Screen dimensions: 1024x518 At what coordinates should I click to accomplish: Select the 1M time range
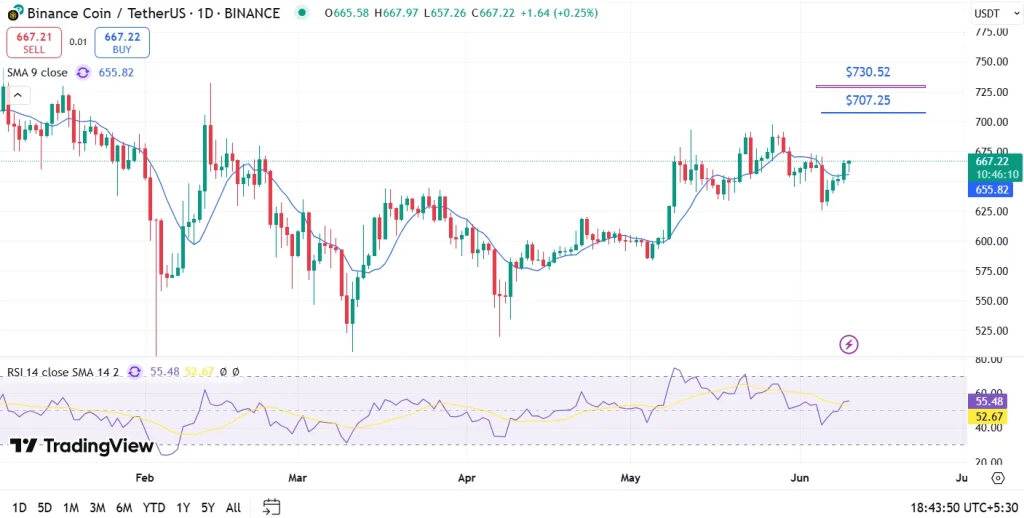(x=71, y=508)
